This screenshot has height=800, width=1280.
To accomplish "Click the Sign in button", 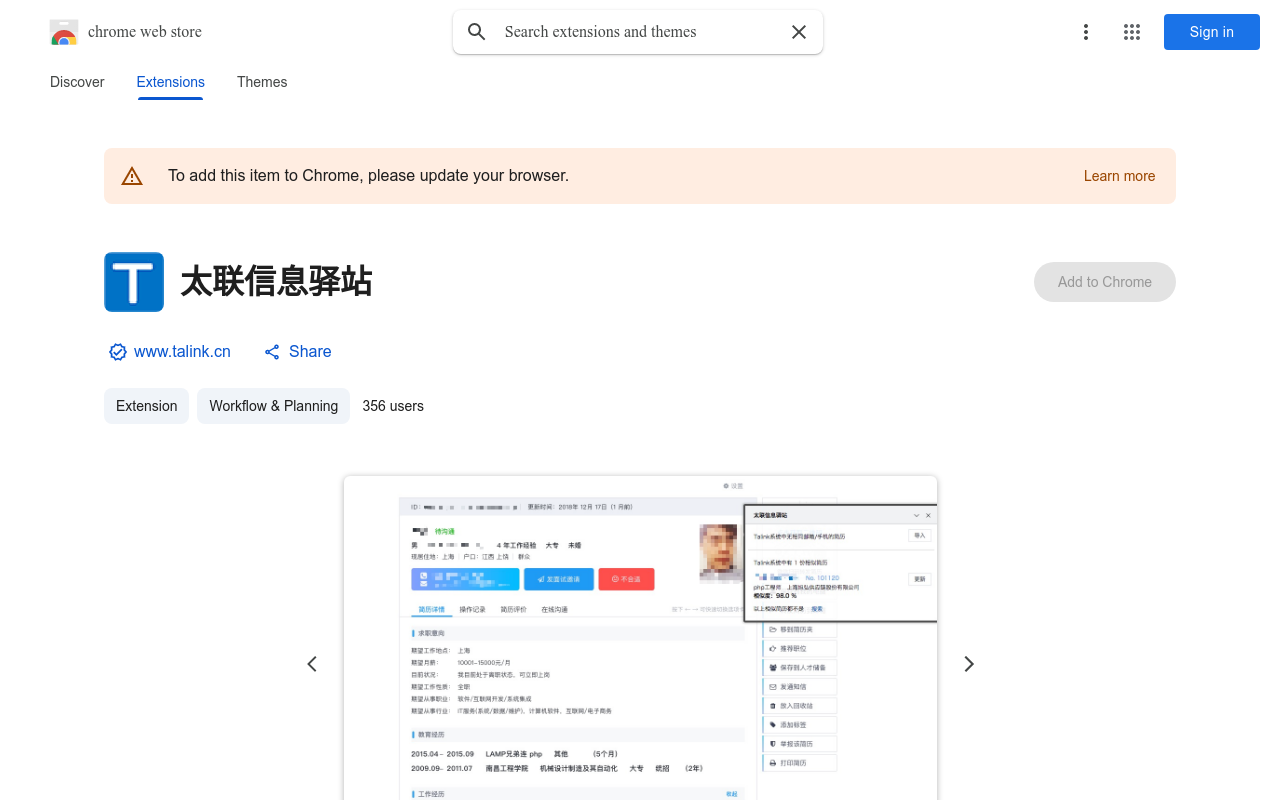I will pos(1211,32).
